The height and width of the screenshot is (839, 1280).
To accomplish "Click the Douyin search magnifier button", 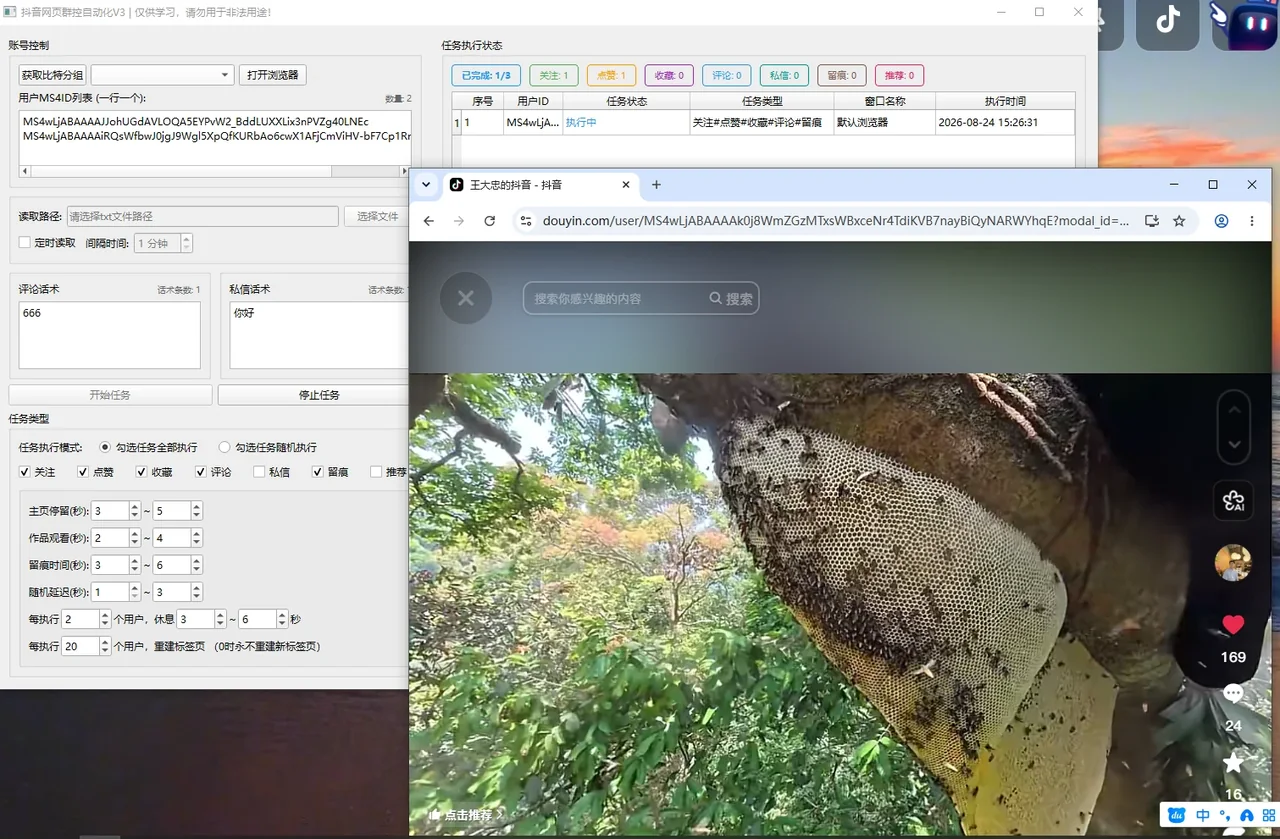I will click(731, 298).
